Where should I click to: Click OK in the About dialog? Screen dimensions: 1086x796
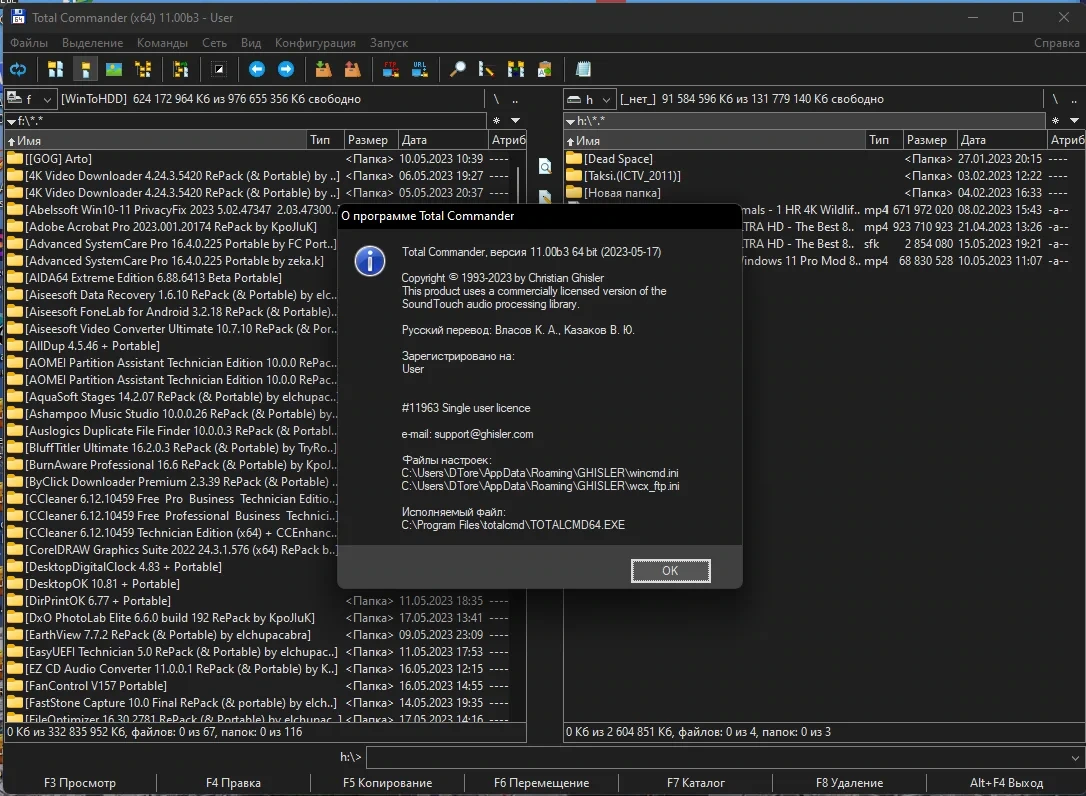(670, 571)
